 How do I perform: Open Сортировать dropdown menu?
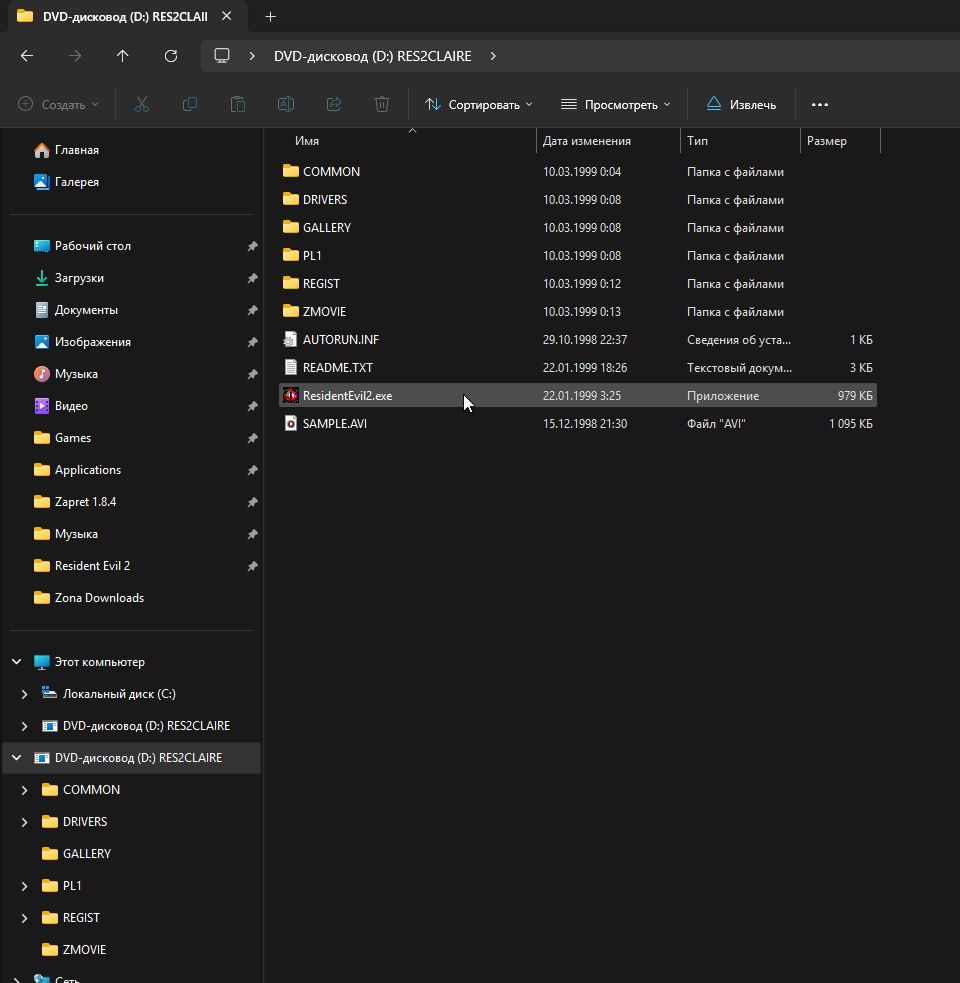(478, 104)
